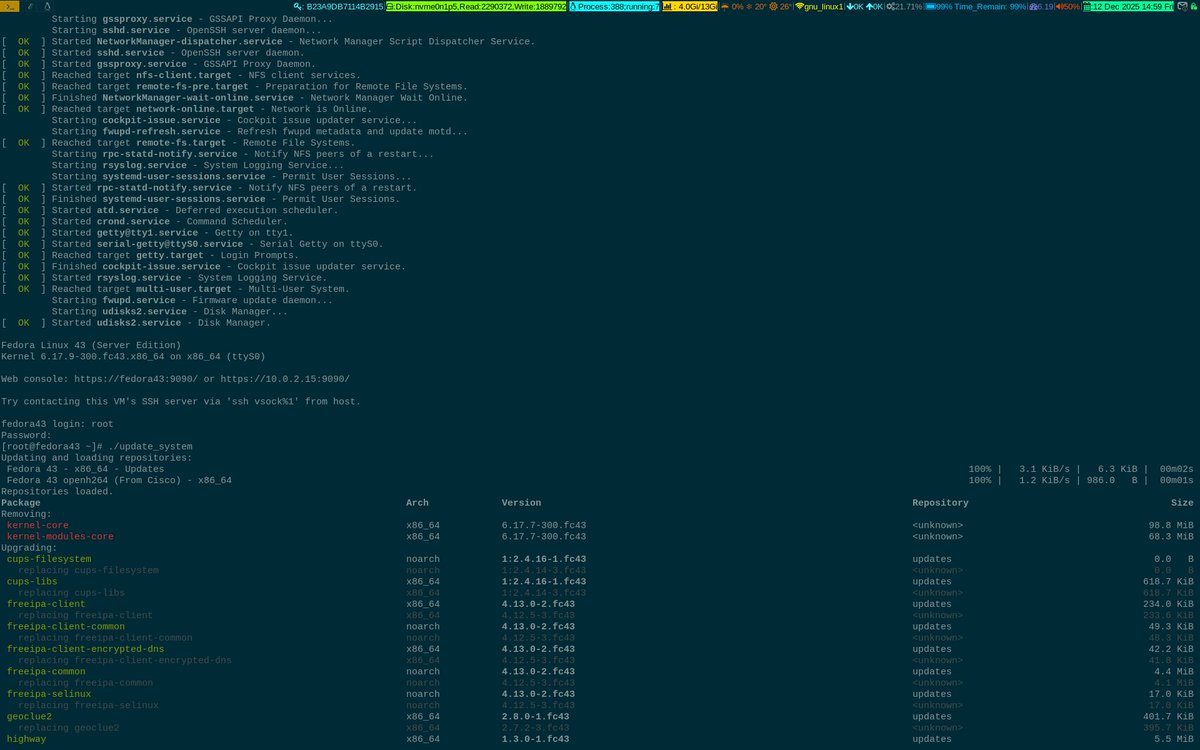Click the 12 Dec 2025 date clock
This screenshot has height=750, width=1200.
[1129, 6]
